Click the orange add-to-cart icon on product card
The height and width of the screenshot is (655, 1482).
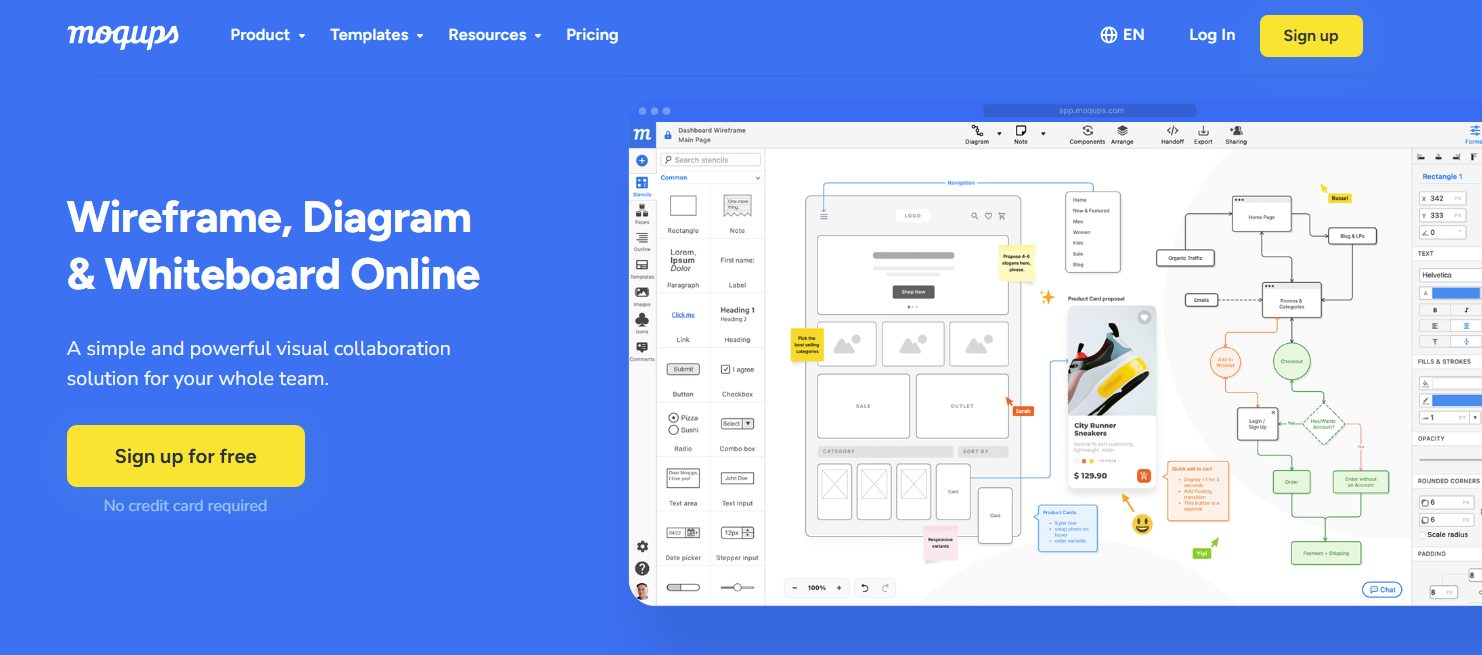[1144, 476]
